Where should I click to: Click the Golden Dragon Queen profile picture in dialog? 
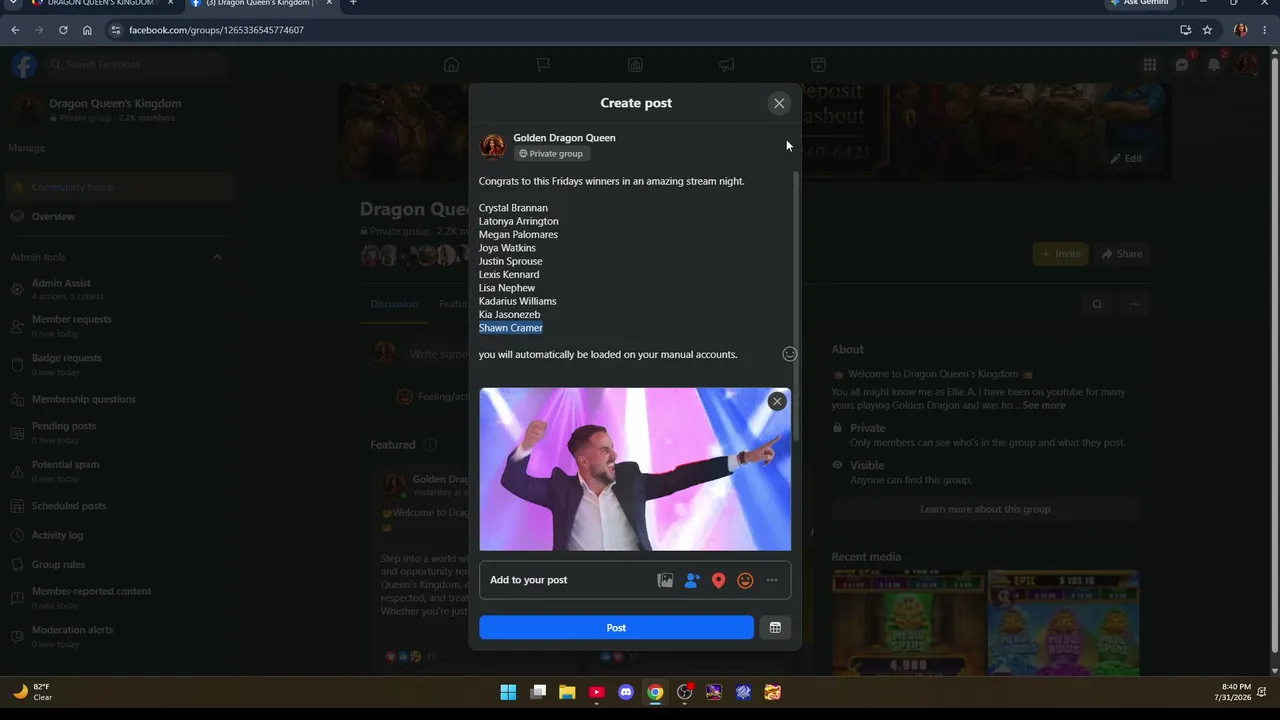[x=493, y=146]
